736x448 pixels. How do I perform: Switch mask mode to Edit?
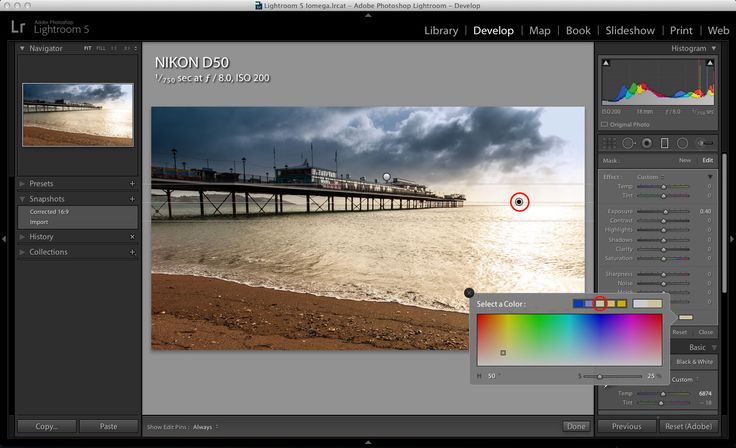click(707, 161)
